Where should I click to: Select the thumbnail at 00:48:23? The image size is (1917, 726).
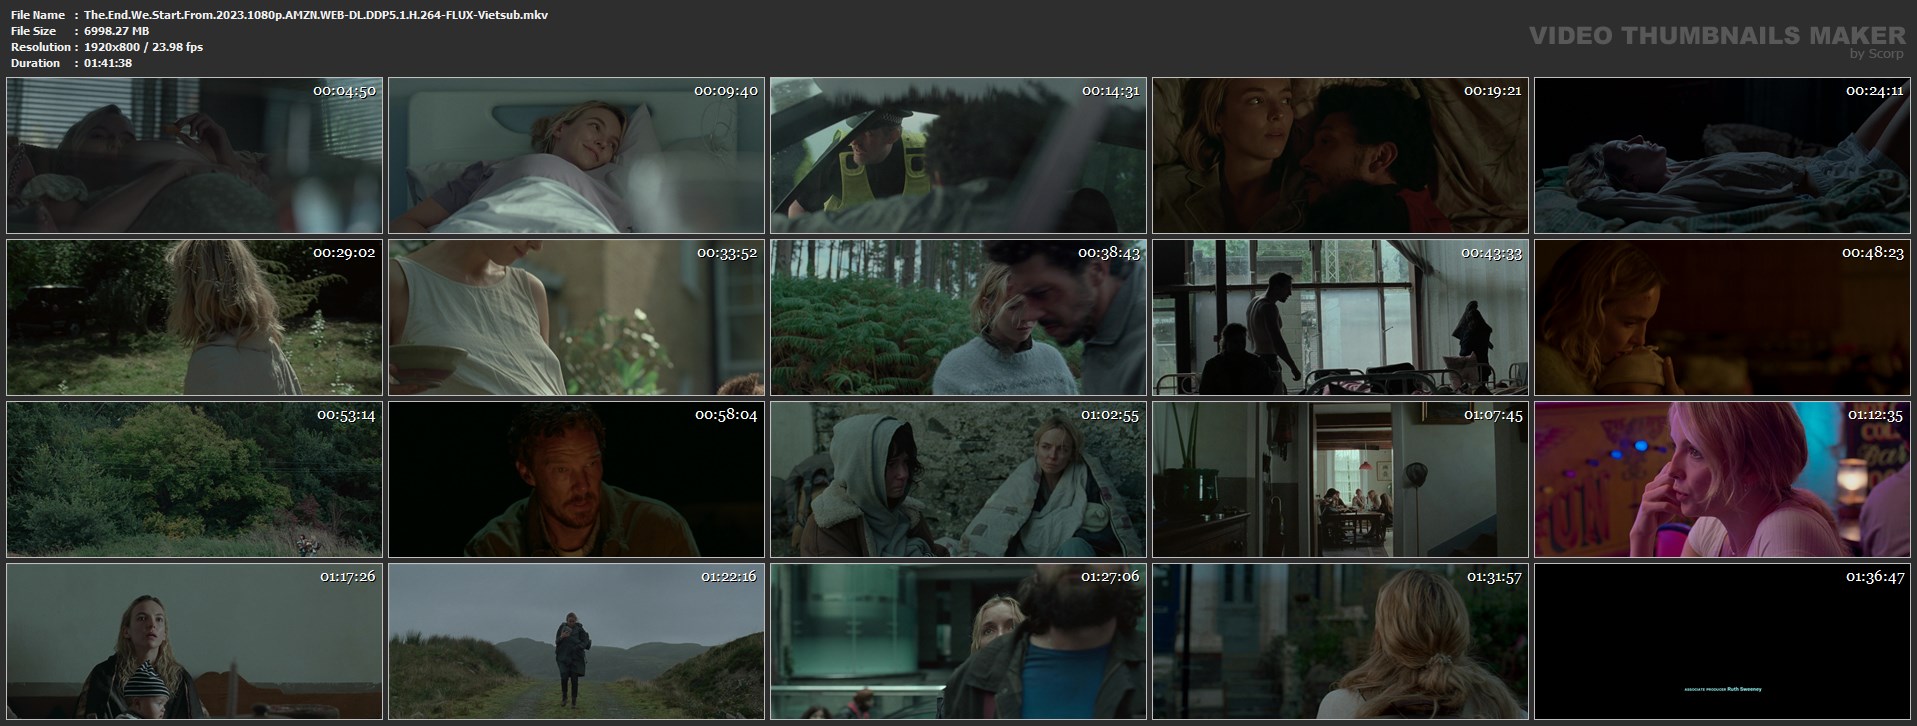(x=1722, y=317)
